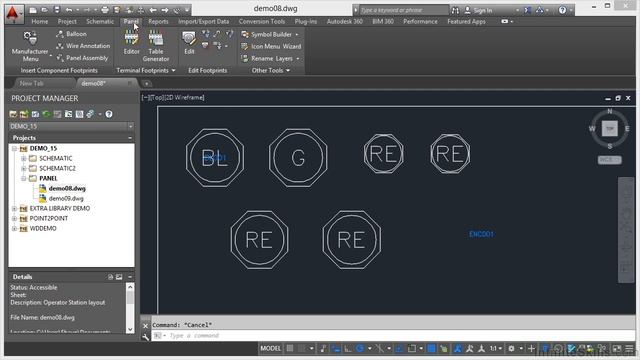This screenshot has width=640, height=360.
Task: Select demo08.dwg in project tree
Action: click(x=67, y=189)
